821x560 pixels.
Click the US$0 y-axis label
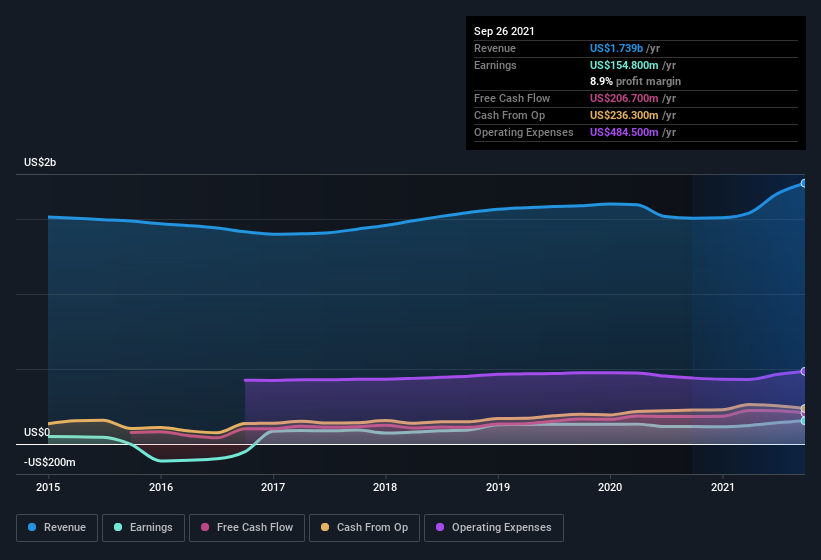click(37, 432)
